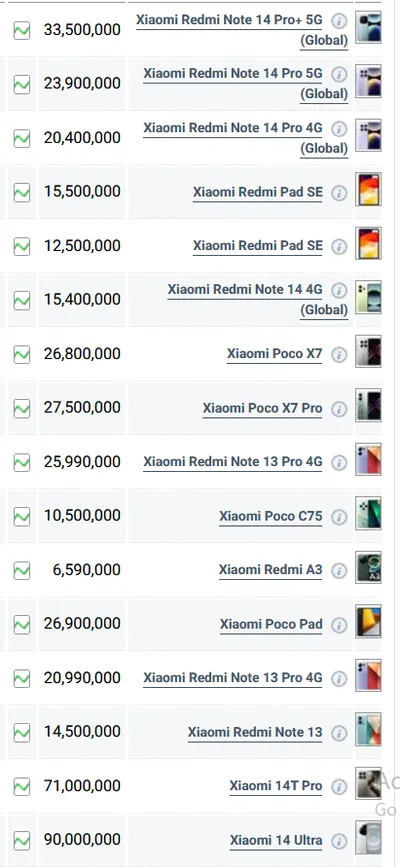Screen dimensions: 400x867
Task: Open price chart icon for Xiaomi 14T Pro
Action: [22, 786]
